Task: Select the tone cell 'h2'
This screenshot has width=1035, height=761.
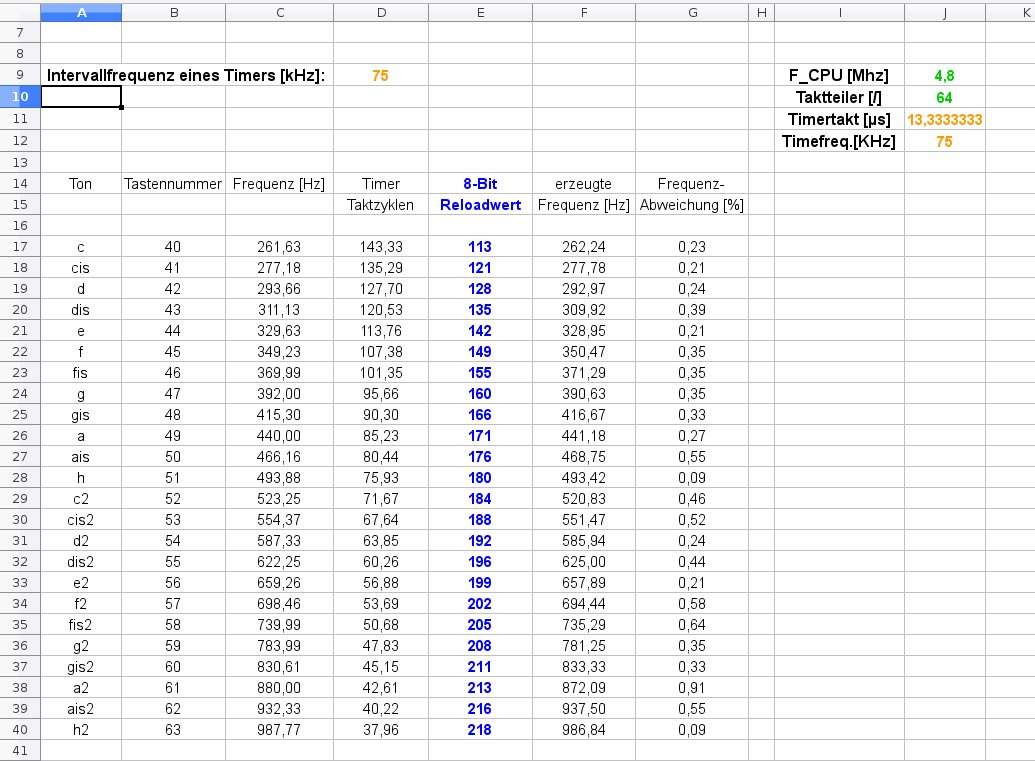Action: (x=81, y=729)
